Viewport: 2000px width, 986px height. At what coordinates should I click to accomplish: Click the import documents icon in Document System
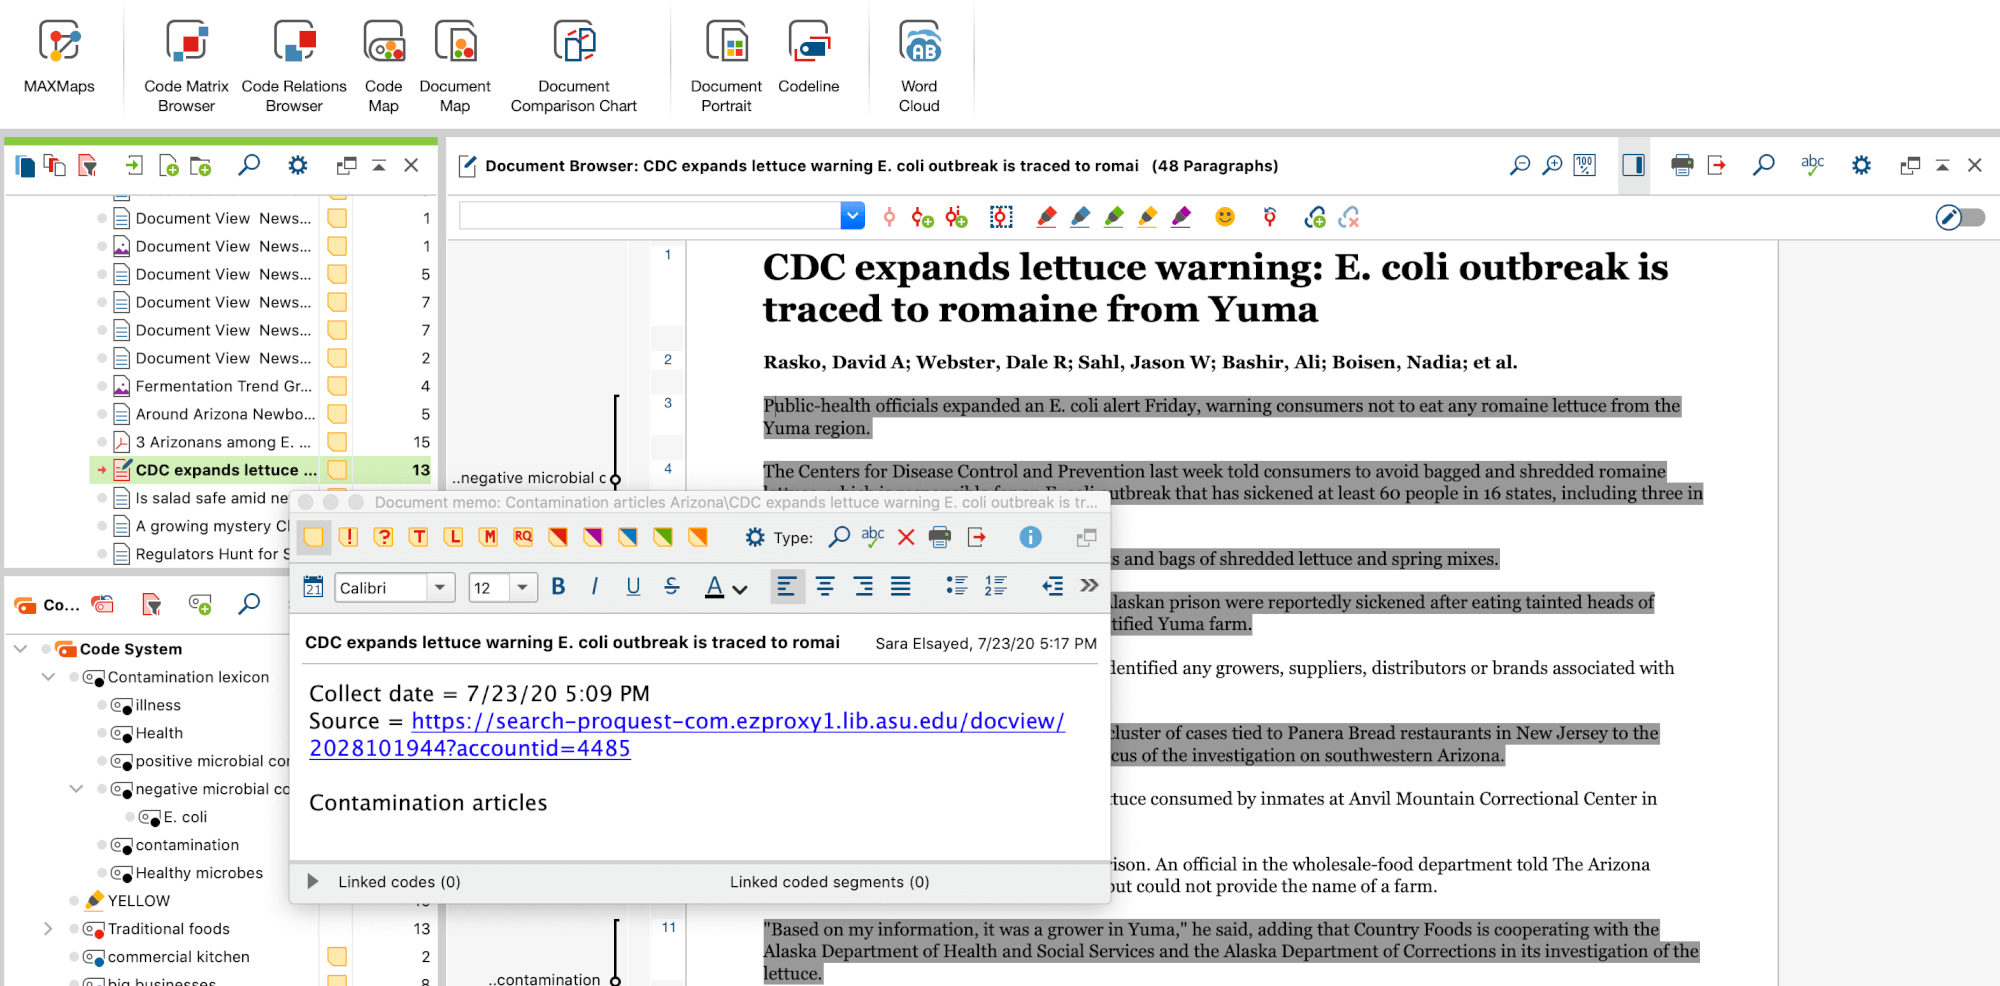pos(133,165)
